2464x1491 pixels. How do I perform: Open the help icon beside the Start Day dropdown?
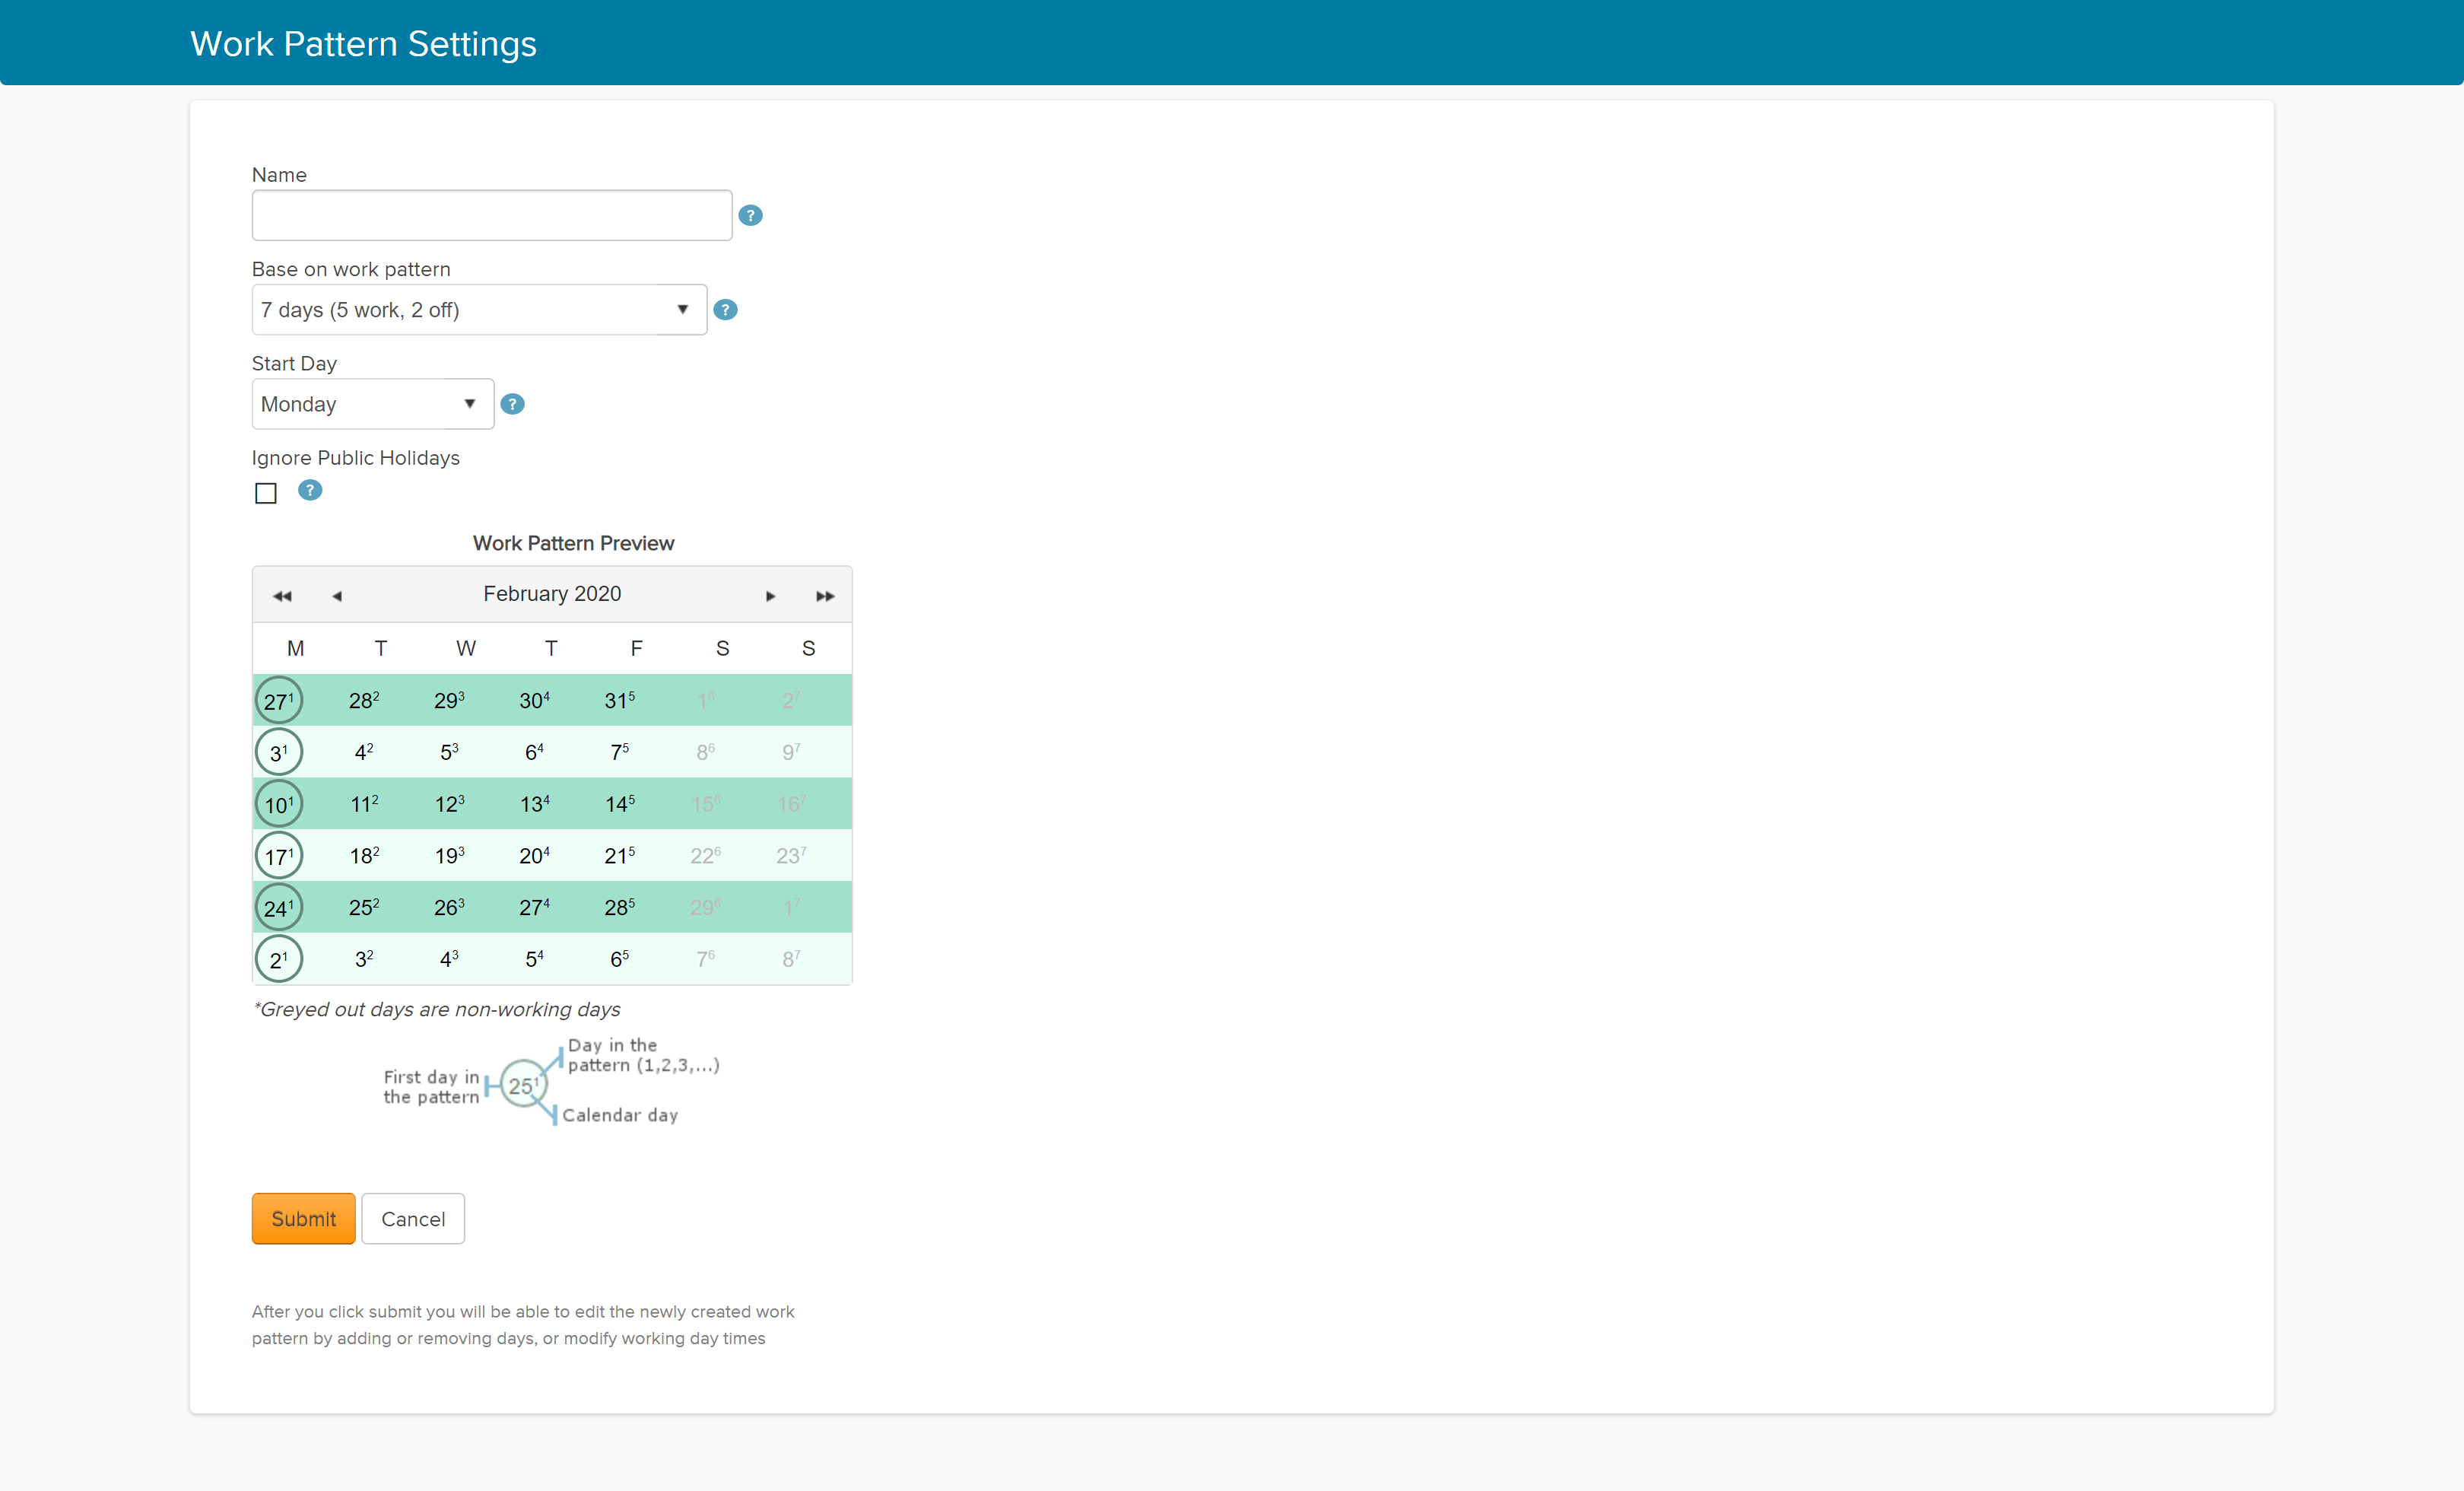point(512,404)
